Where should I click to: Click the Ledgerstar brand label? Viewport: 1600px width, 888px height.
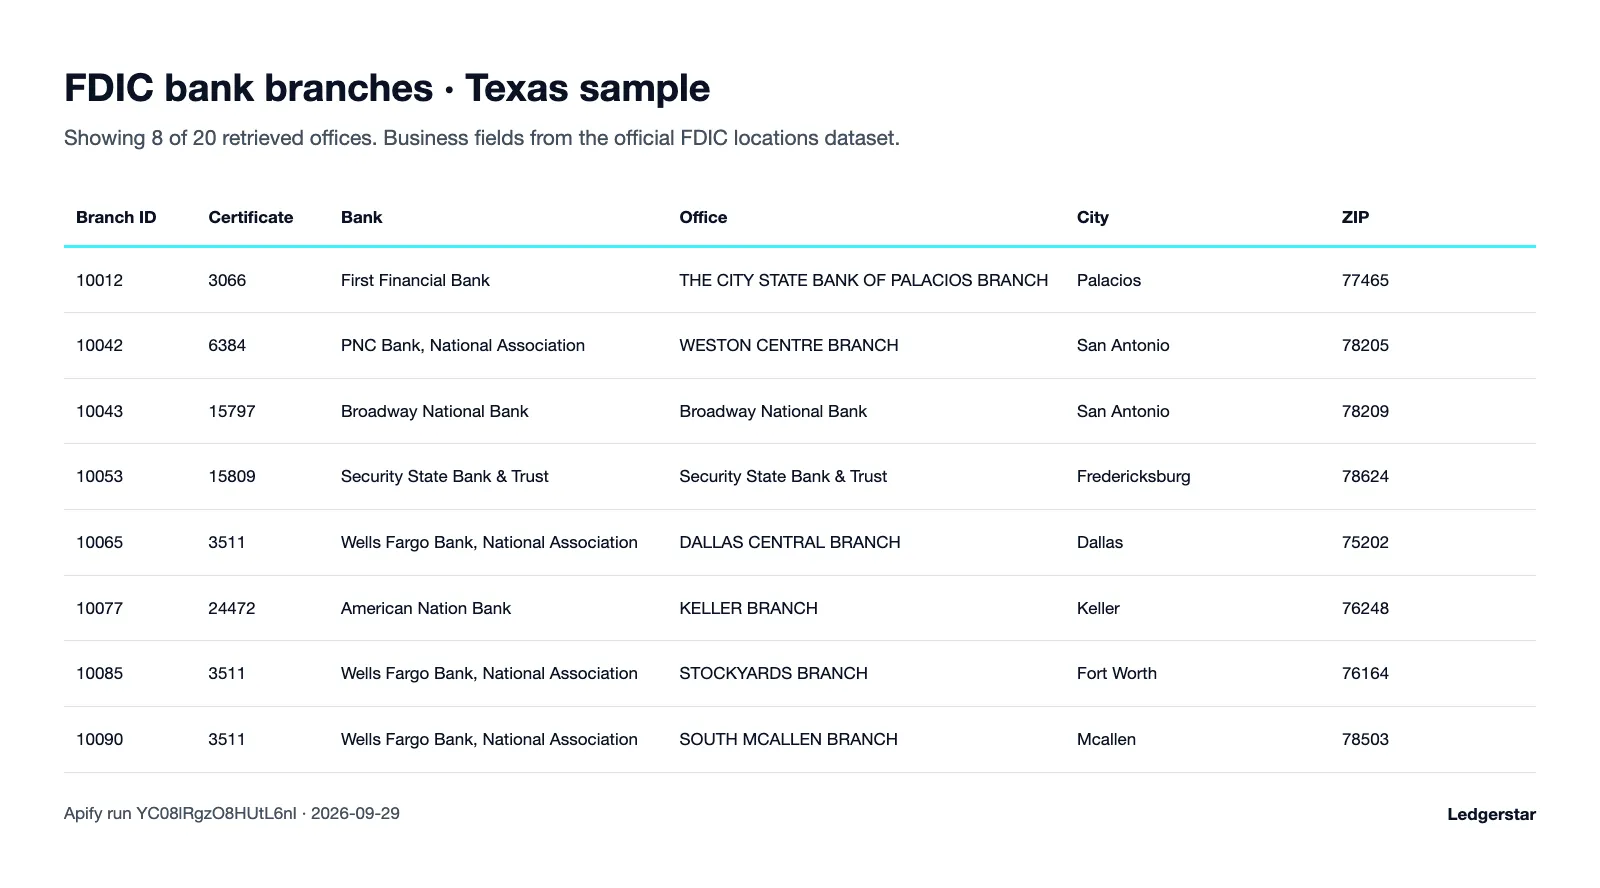pos(1492,814)
